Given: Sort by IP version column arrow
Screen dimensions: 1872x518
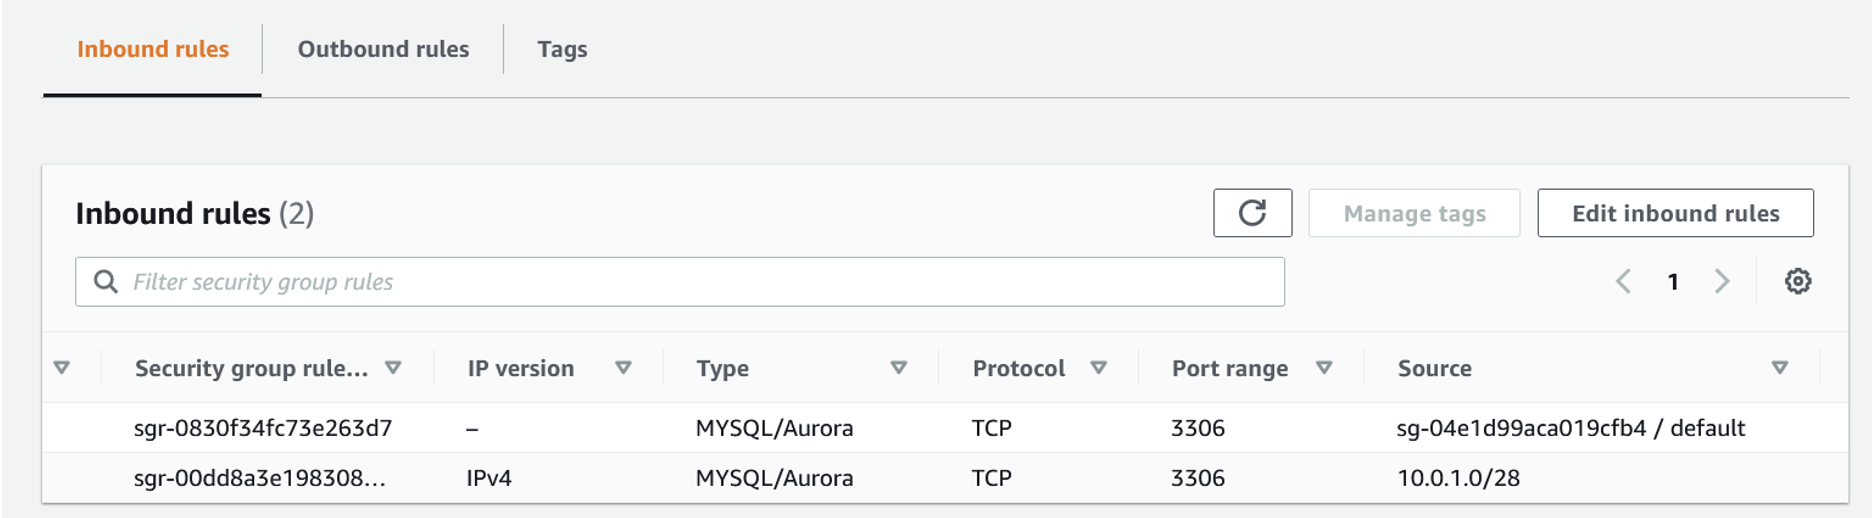Looking at the screenshot, I should (623, 368).
